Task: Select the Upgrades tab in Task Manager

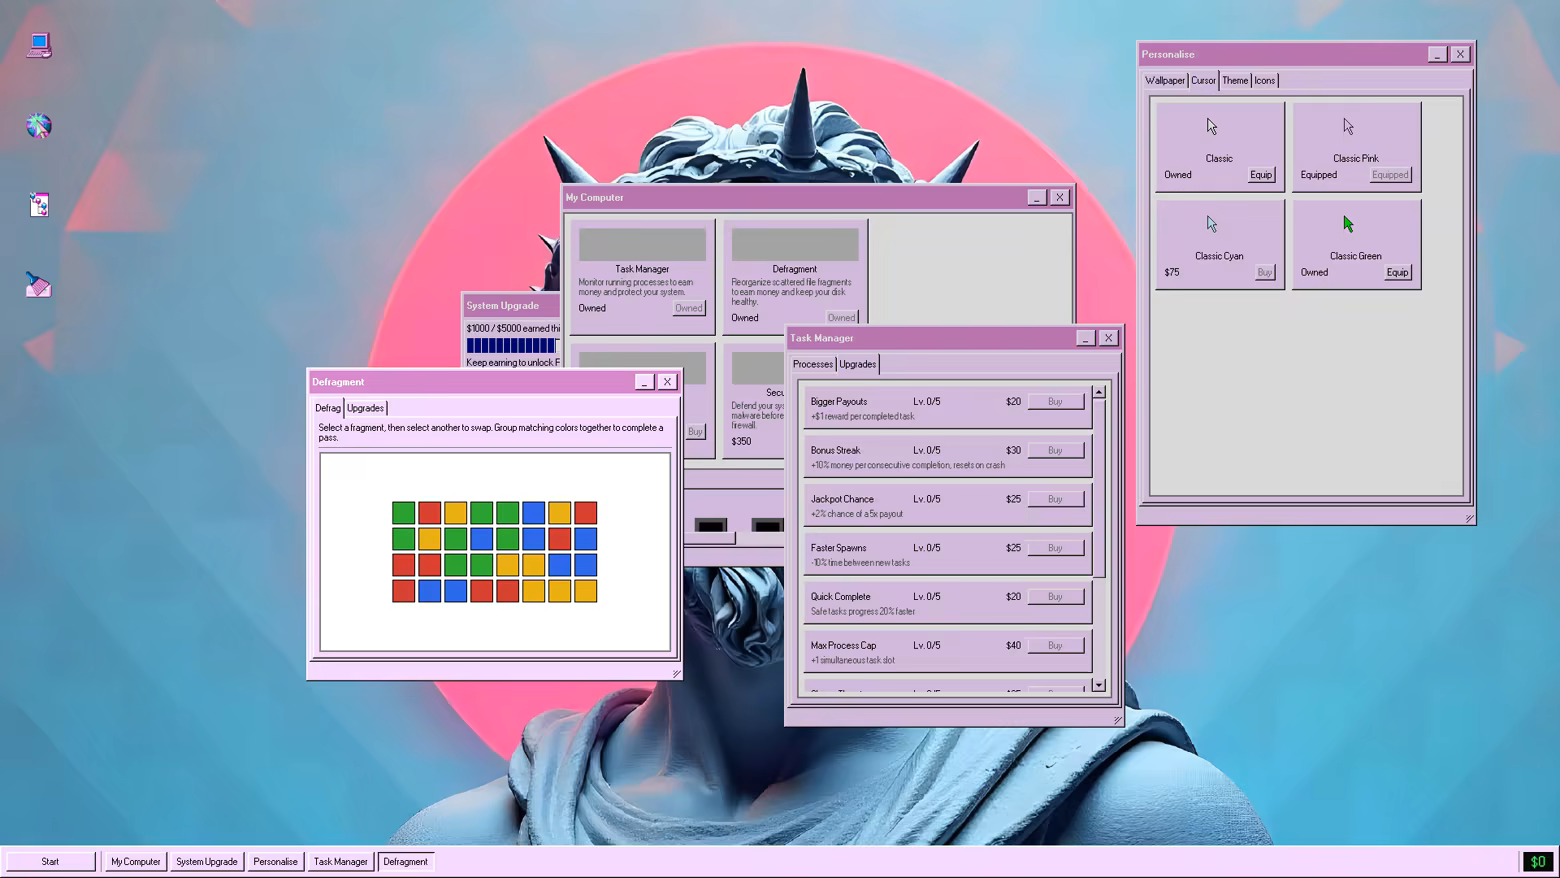Action: (x=858, y=364)
